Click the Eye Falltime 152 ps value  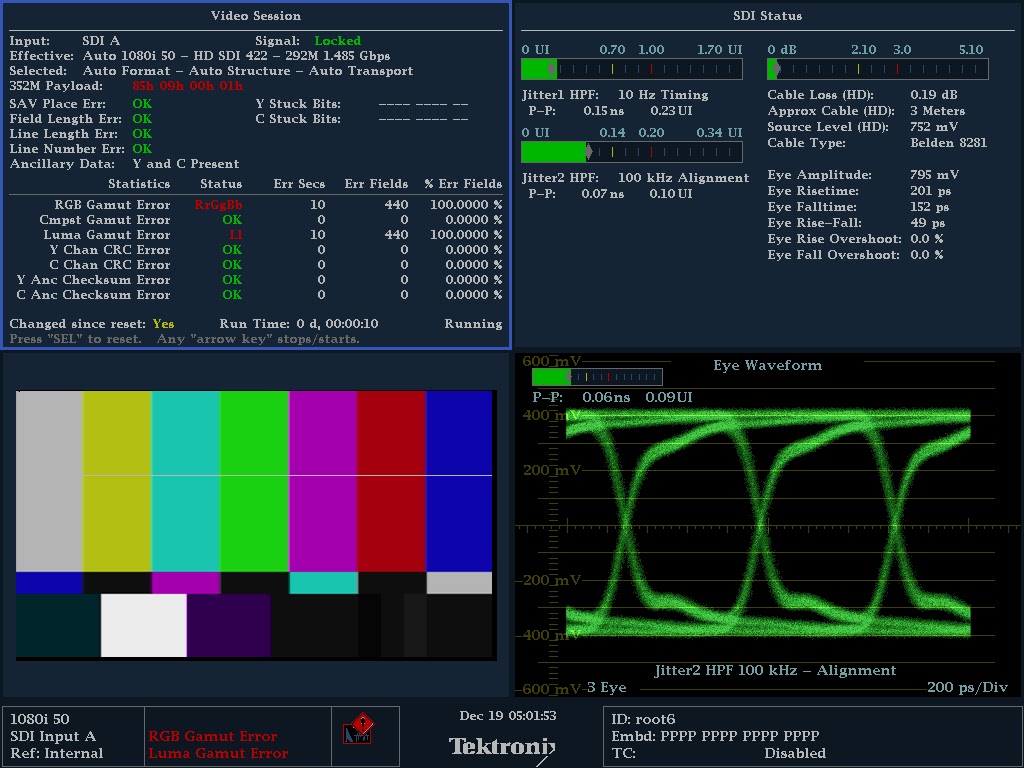click(x=930, y=206)
